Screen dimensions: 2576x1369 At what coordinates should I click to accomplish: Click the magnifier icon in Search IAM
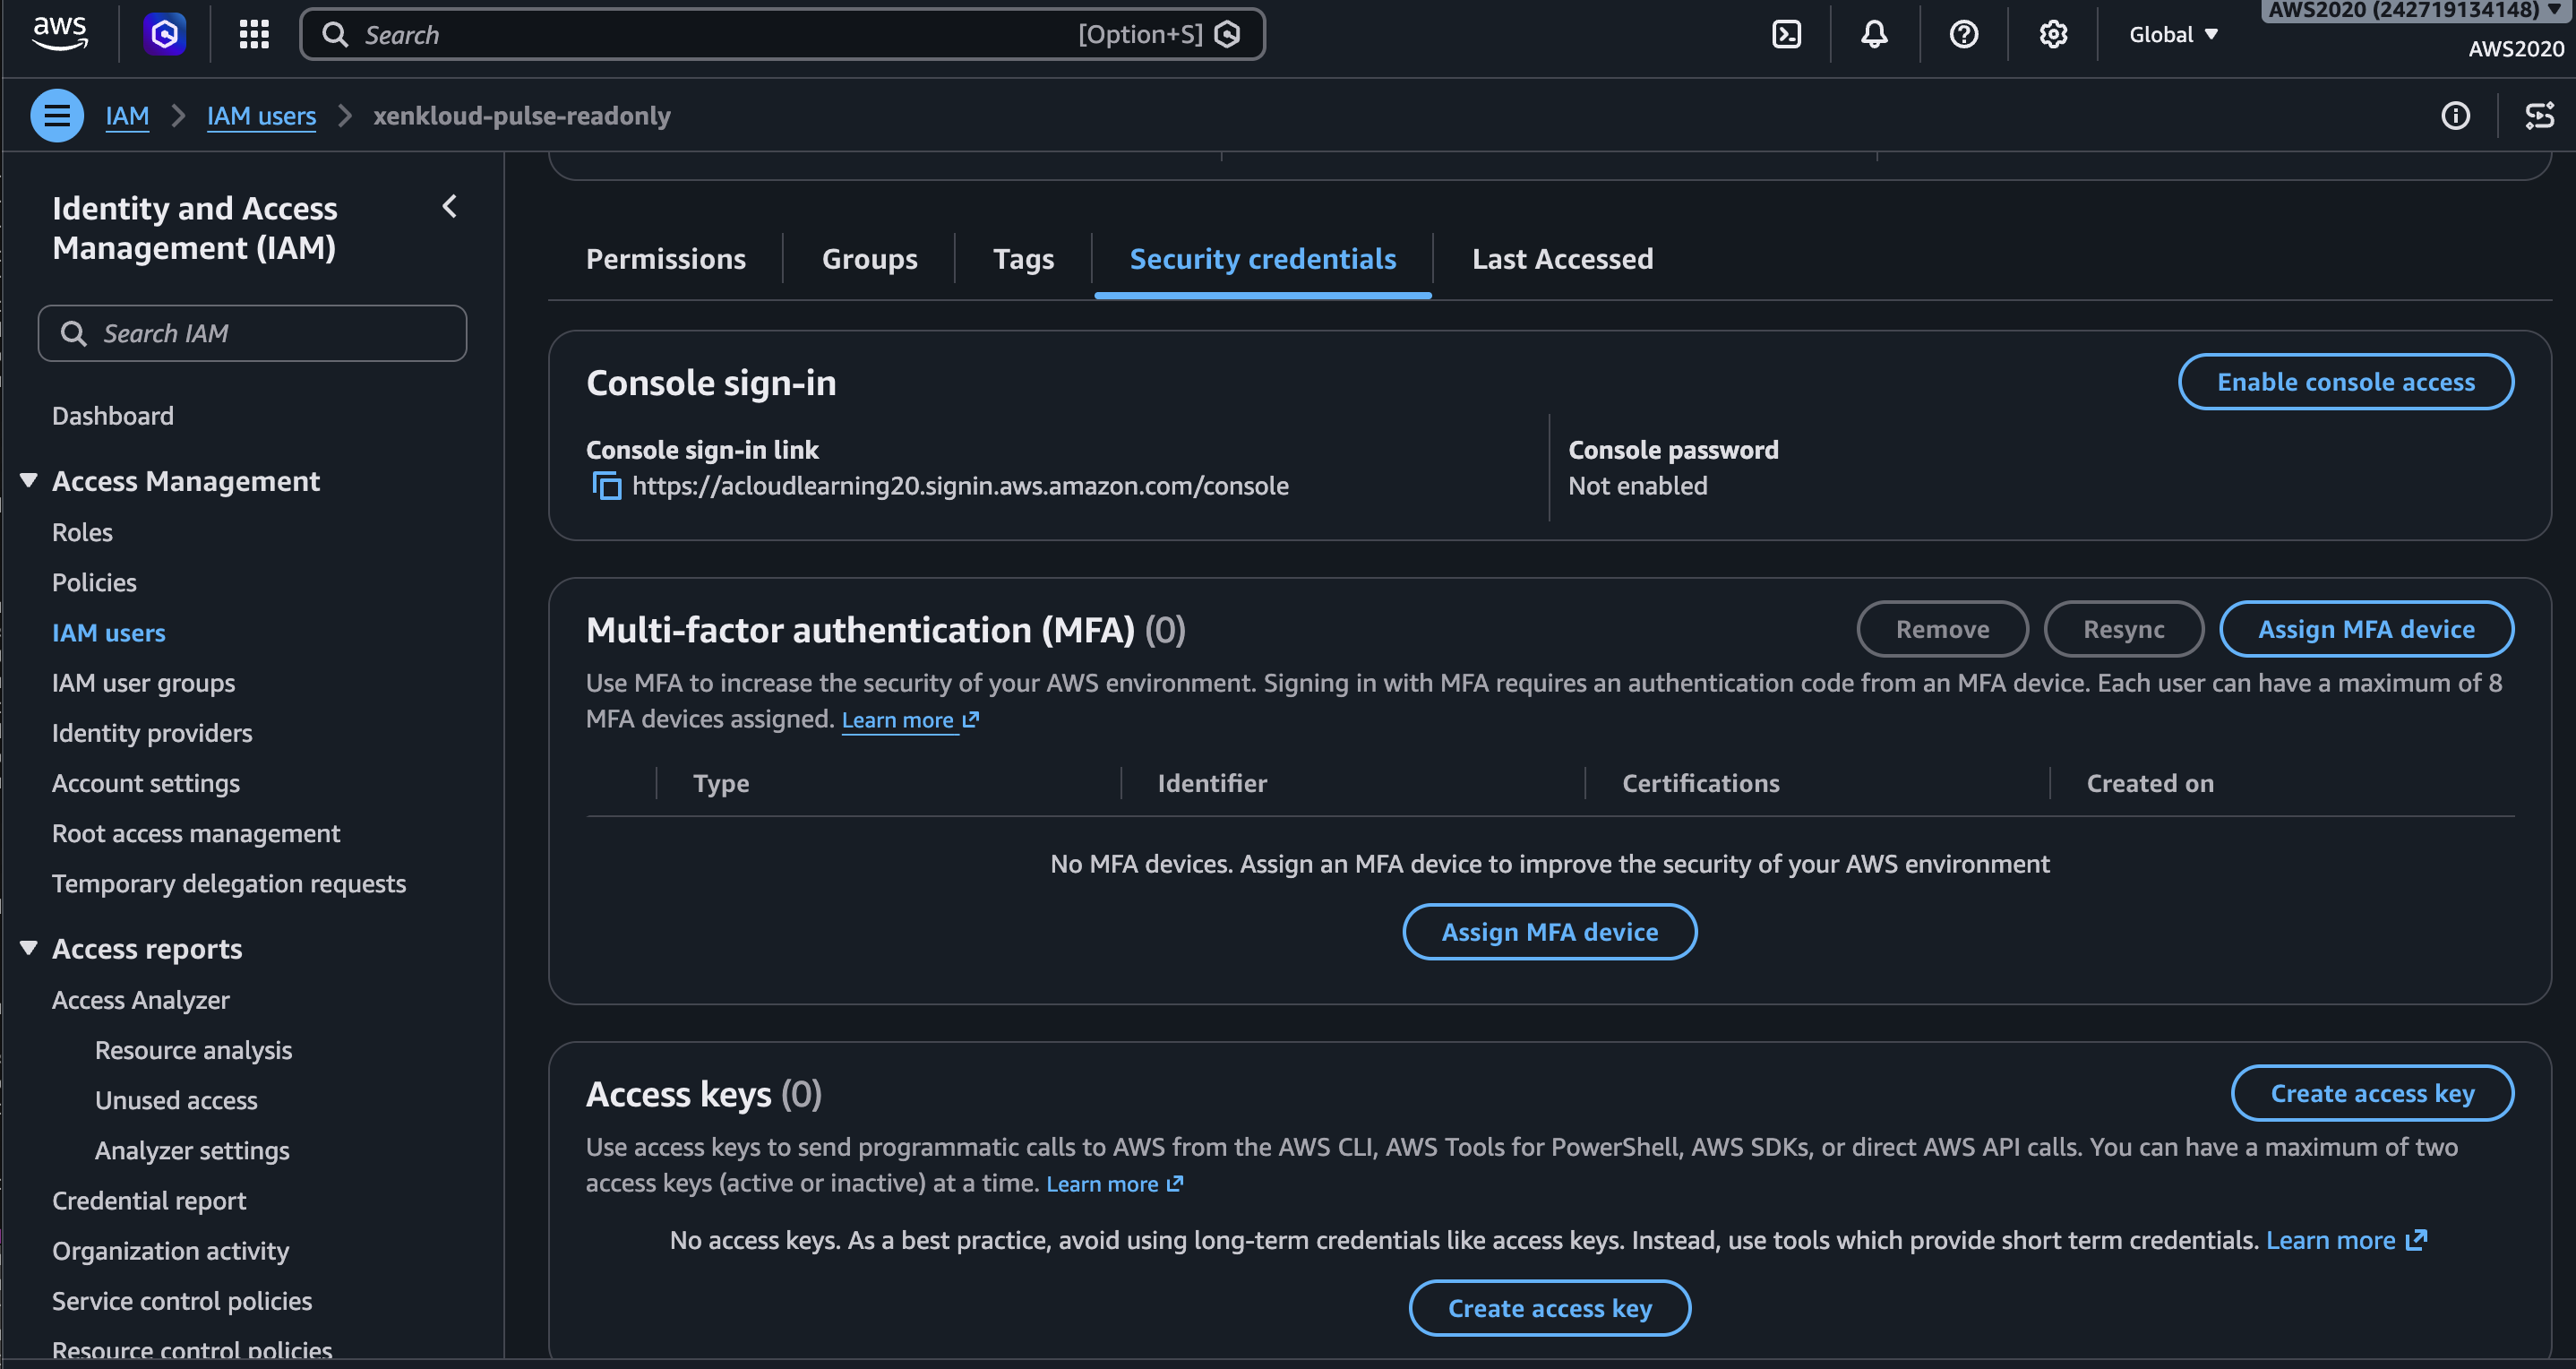tap(74, 333)
